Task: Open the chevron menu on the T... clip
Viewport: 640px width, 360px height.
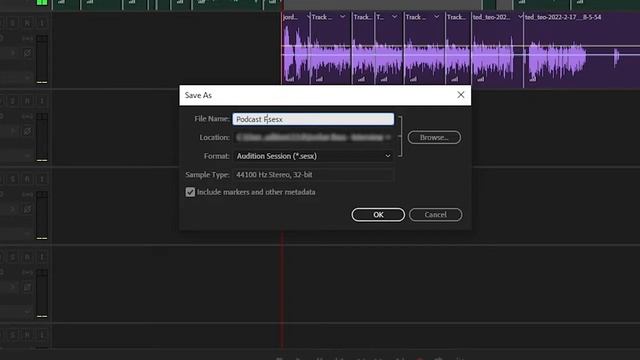Action: [394, 17]
